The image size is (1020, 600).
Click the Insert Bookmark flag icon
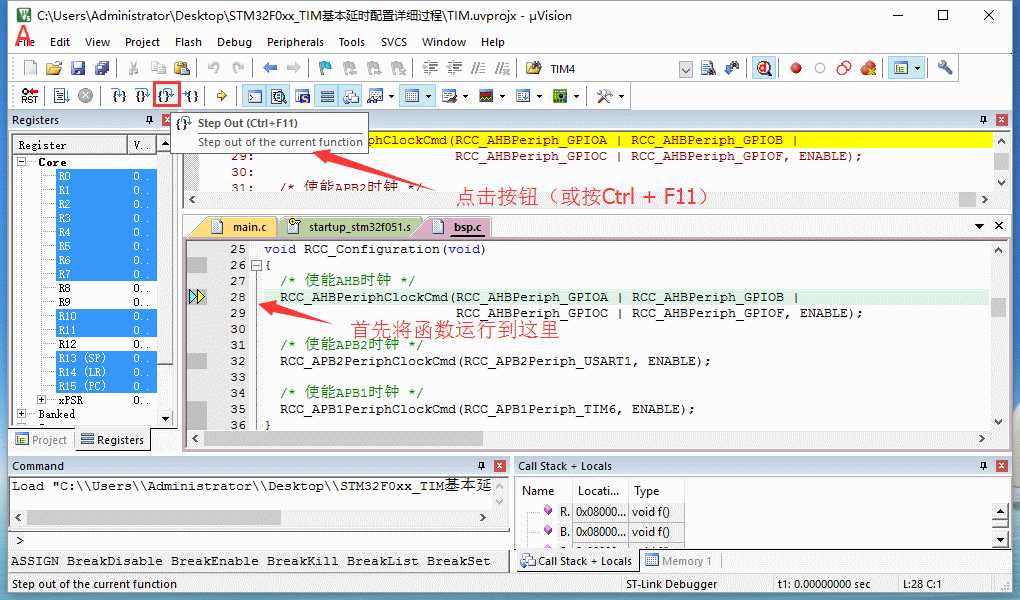(325, 68)
